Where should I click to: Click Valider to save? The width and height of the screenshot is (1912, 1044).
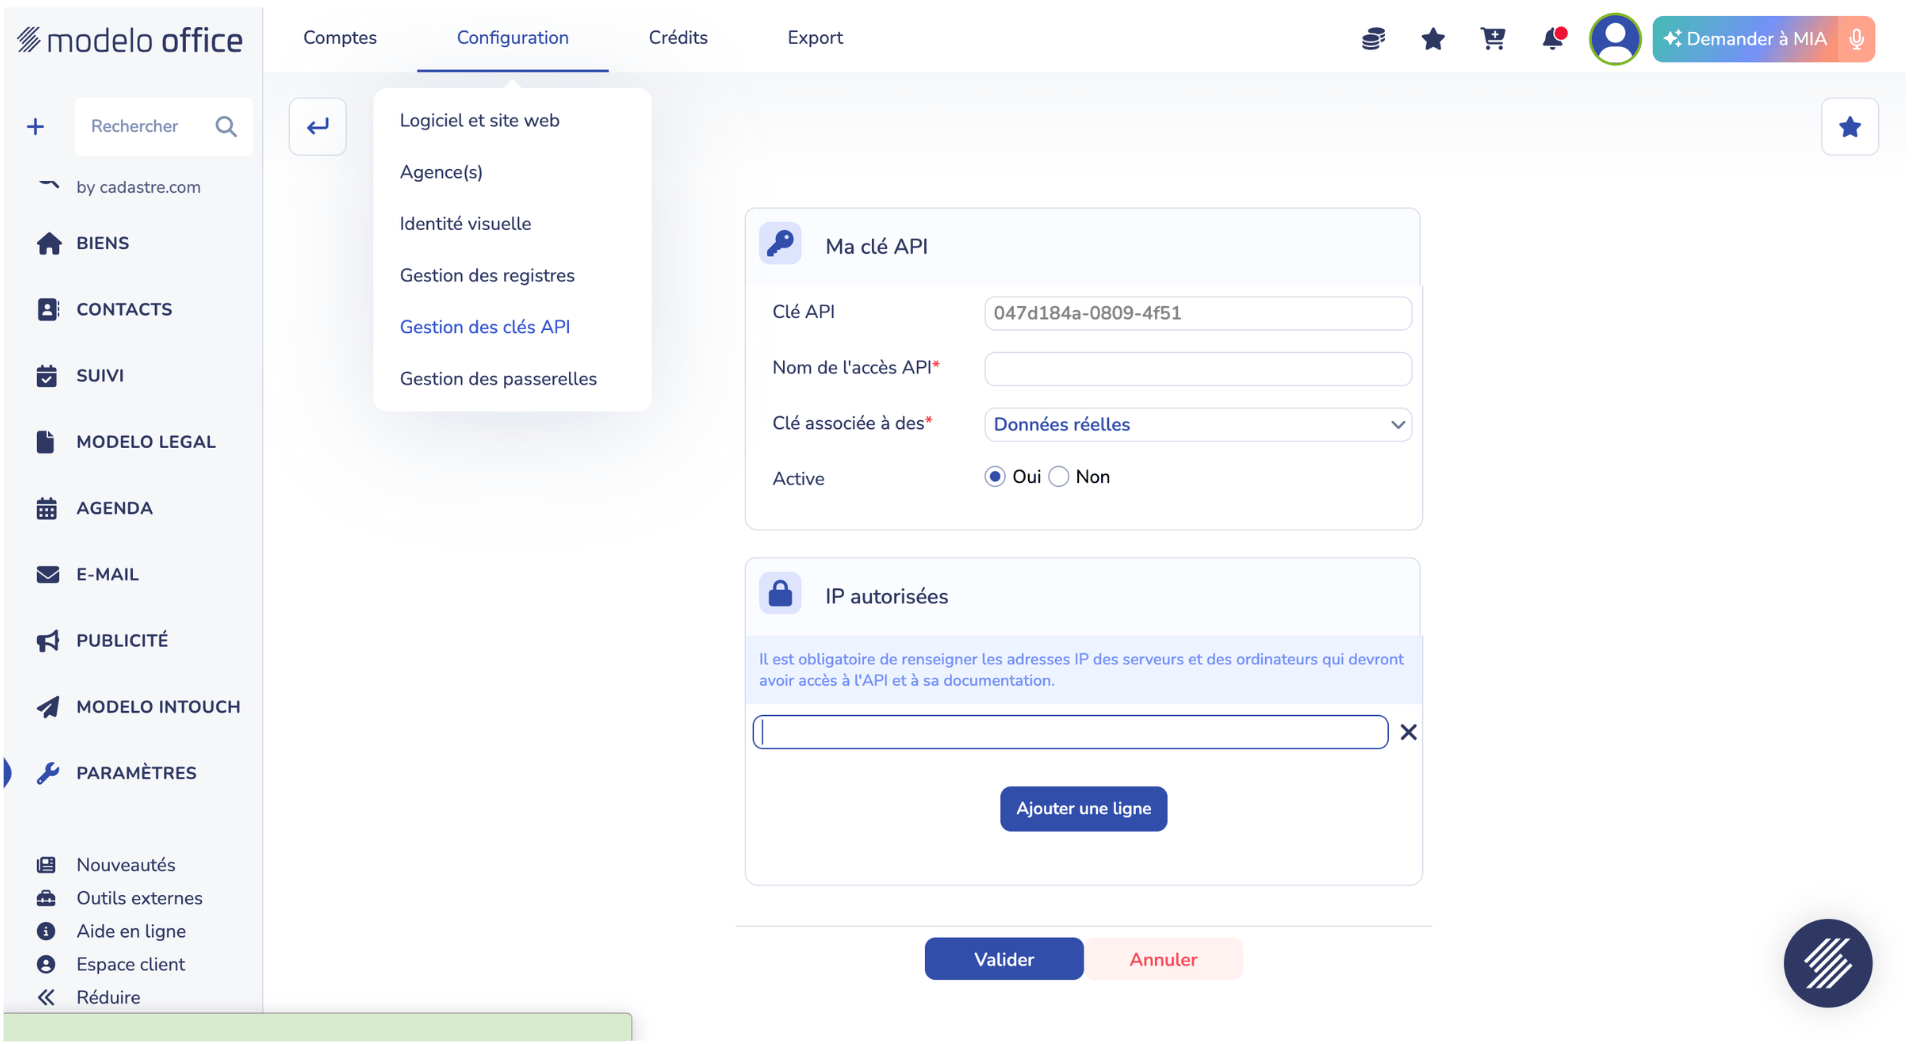pos(1004,959)
